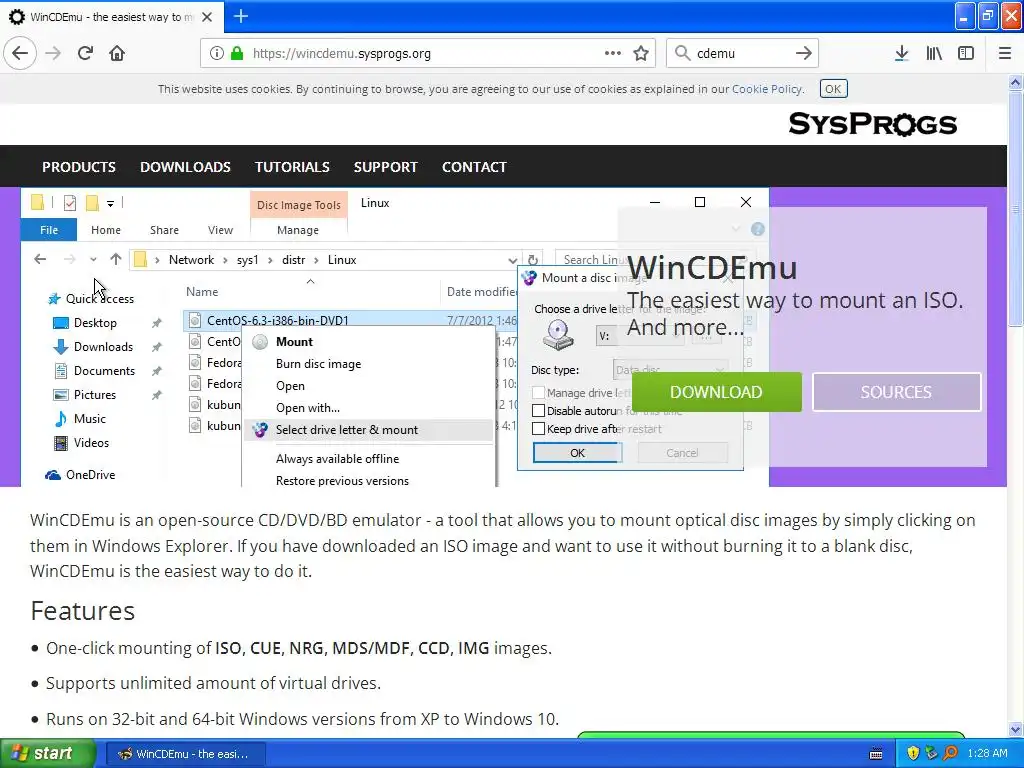The width and height of the screenshot is (1024, 768).
Task: Click the page scrollbar down arrow
Action: point(1016,729)
